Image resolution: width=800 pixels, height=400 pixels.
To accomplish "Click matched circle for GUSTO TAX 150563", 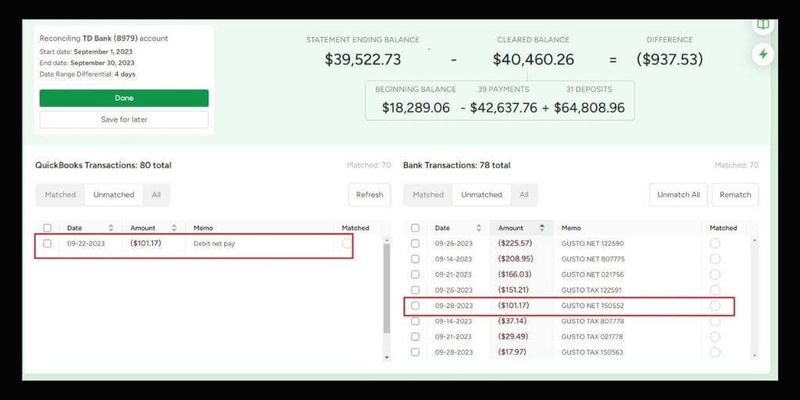I will click(715, 352).
